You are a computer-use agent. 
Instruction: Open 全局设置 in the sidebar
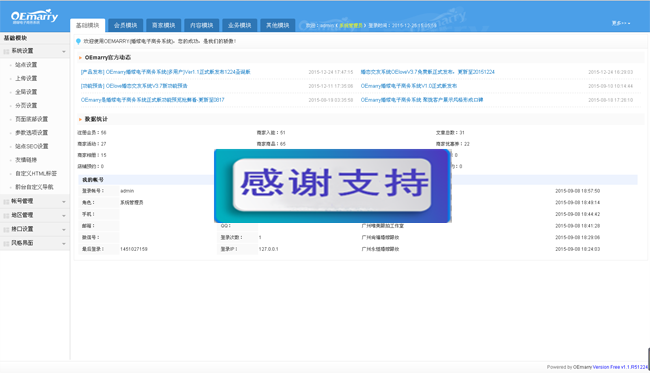click(x=26, y=92)
